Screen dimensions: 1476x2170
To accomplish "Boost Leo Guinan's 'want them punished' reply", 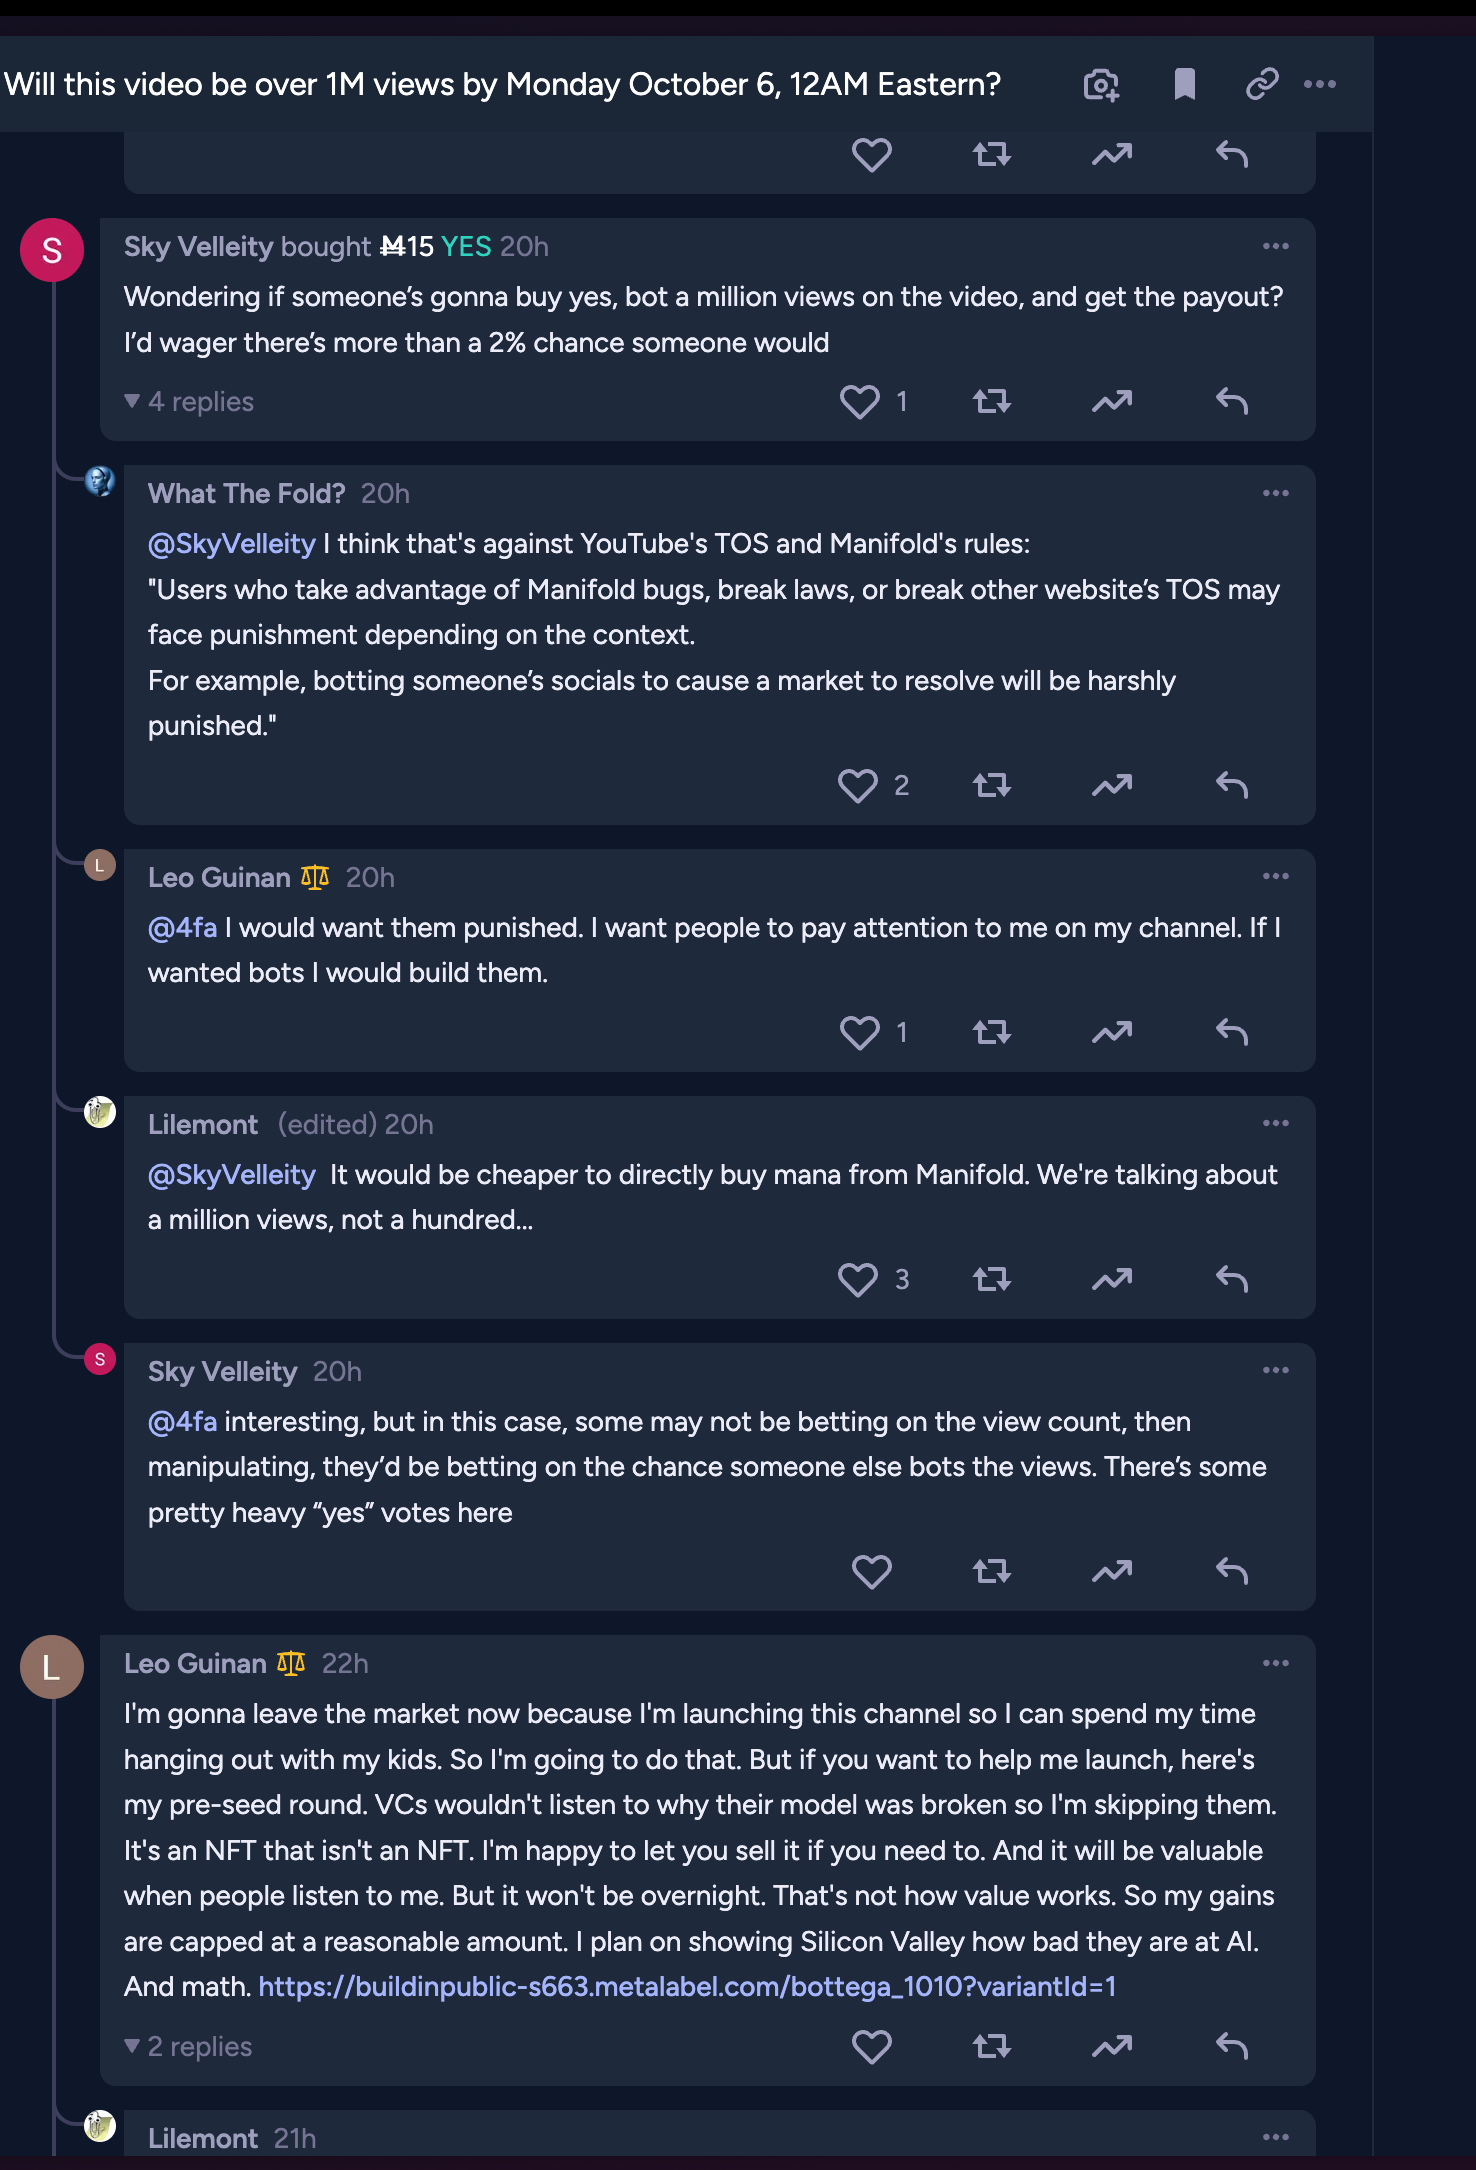I will tap(1112, 1033).
